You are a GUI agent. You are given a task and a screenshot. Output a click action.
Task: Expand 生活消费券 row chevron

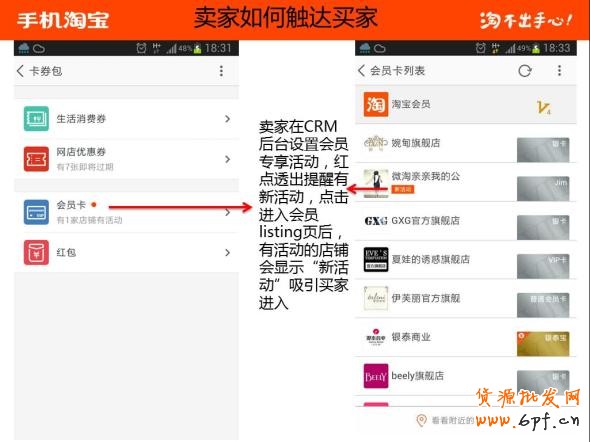click(227, 119)
